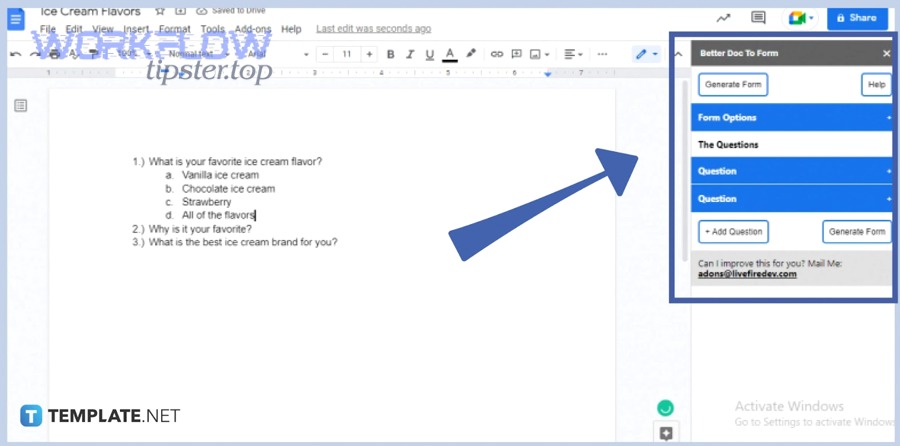900x446 pixels.
Task: Expand the first Question section
Action: tap(792, 171)
